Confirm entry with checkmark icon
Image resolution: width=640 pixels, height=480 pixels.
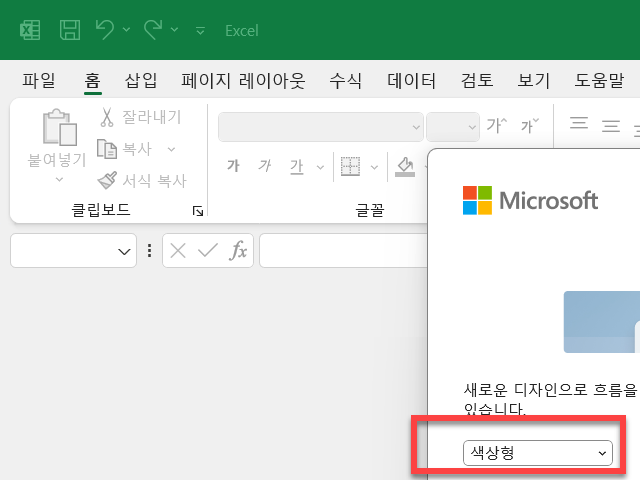pos(208,250)
